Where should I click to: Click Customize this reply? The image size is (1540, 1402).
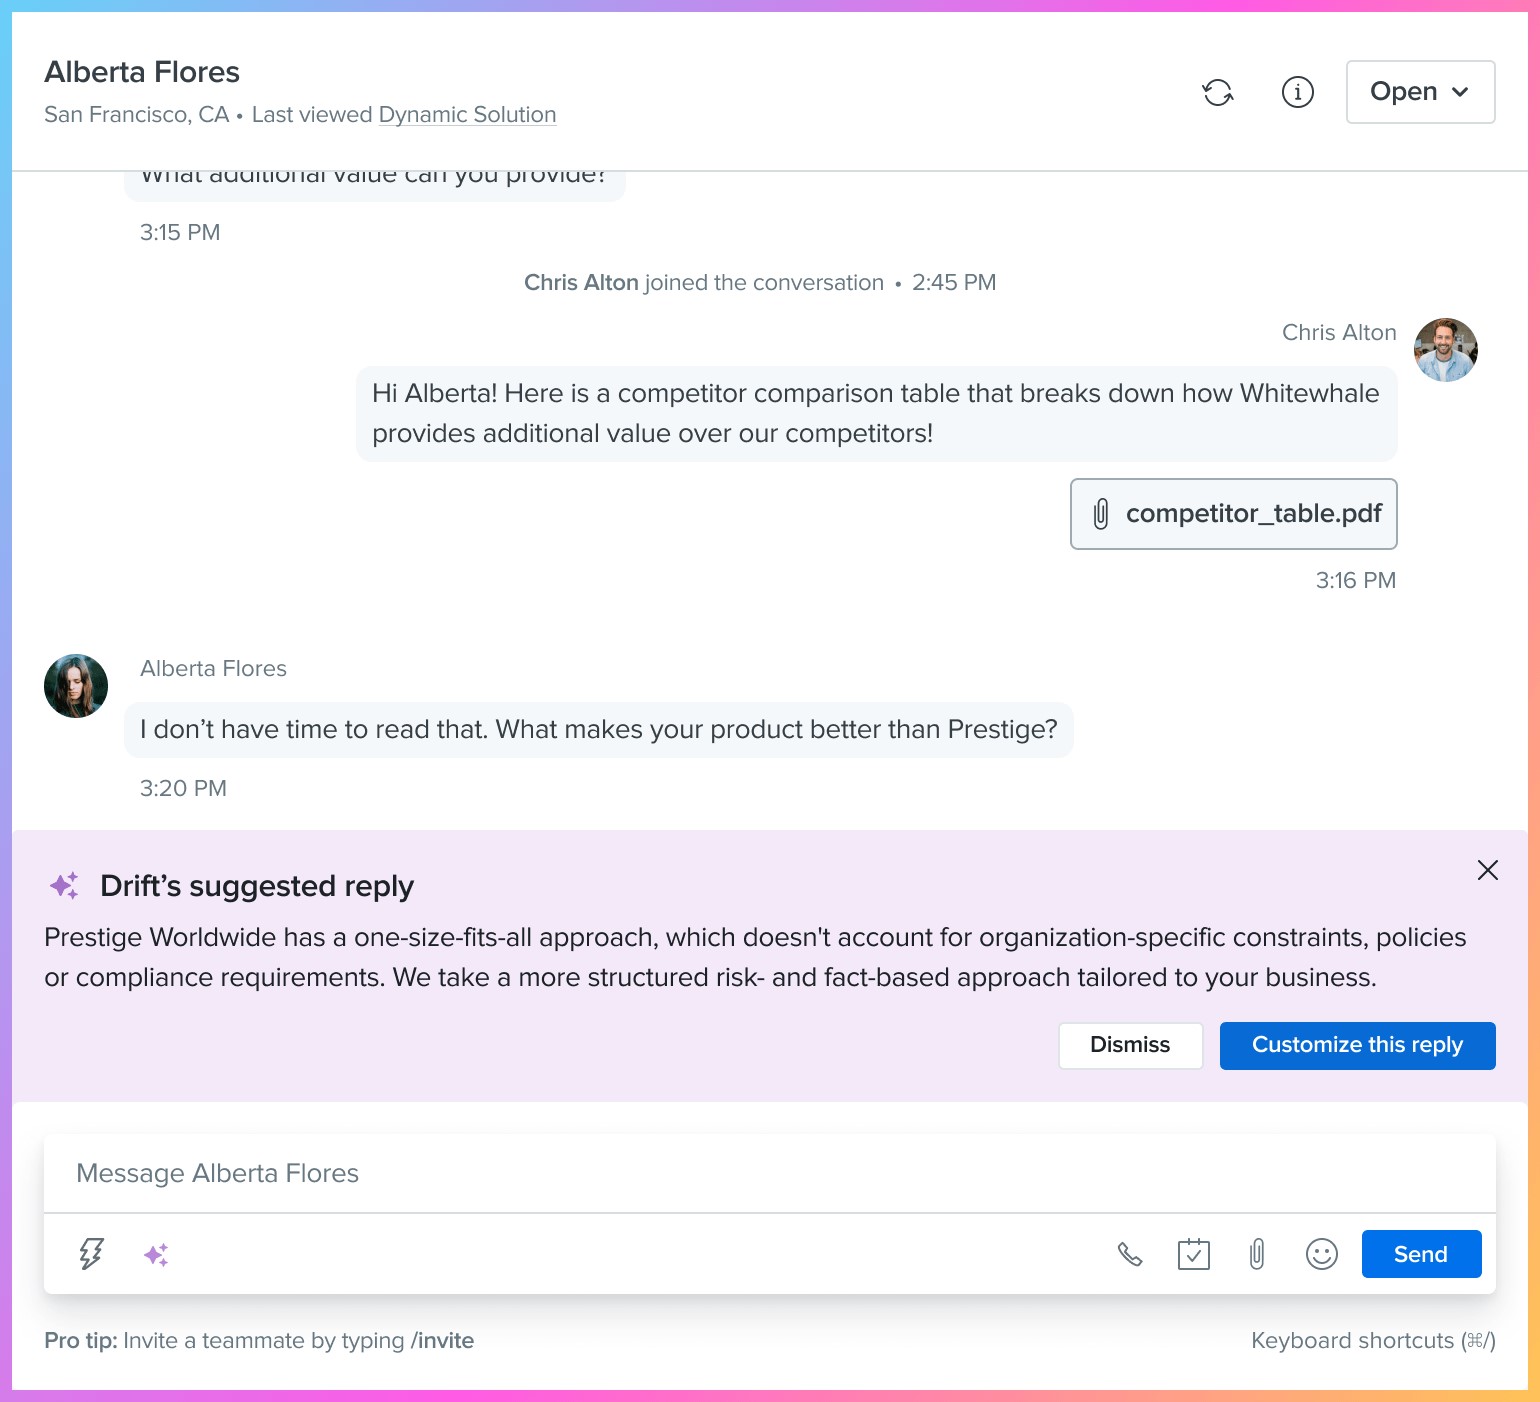1356,1045
